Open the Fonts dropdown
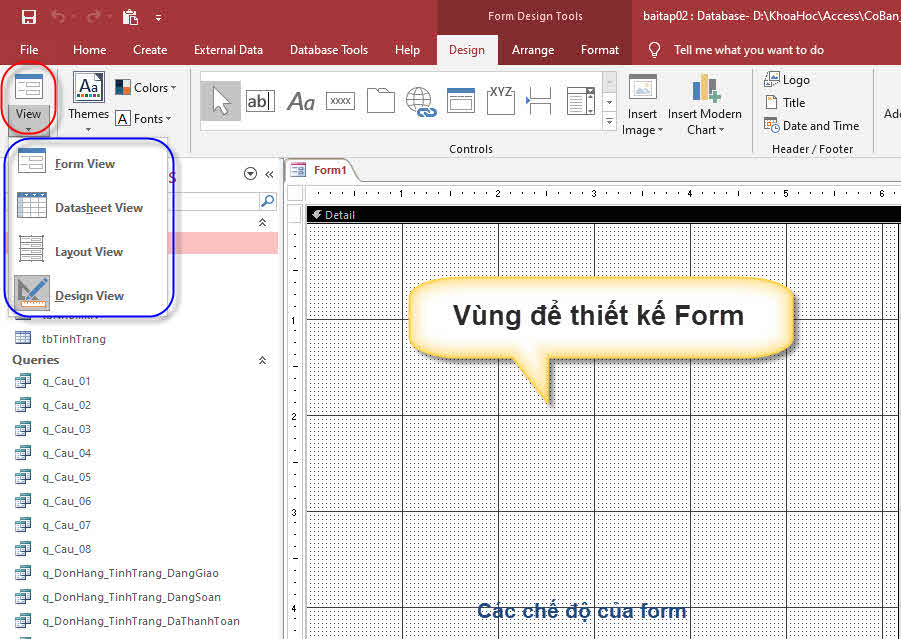901x639 pixels. click(143, 118)
